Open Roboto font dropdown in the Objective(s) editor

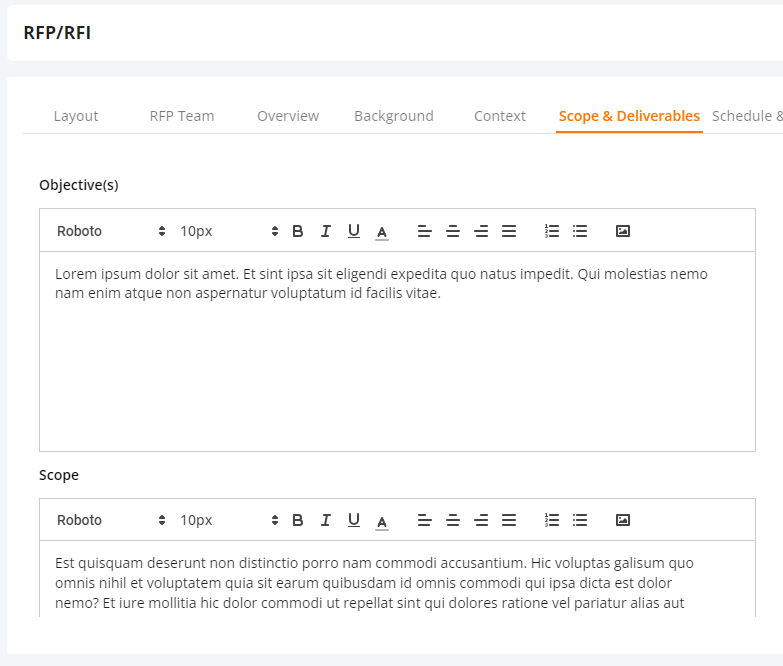(111, 231)
